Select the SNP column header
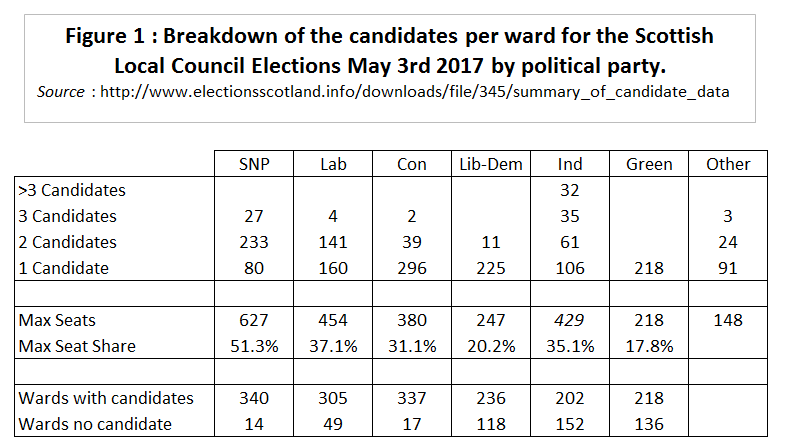 pos(253,164)
